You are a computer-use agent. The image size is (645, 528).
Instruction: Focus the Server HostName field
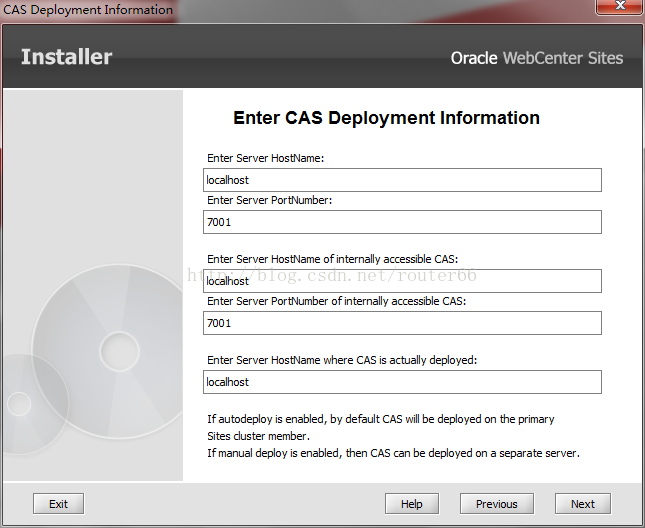(402, 180)
